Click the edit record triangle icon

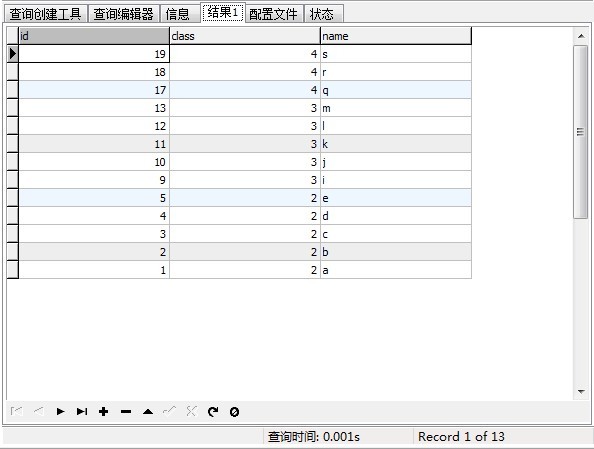[148, 411]
